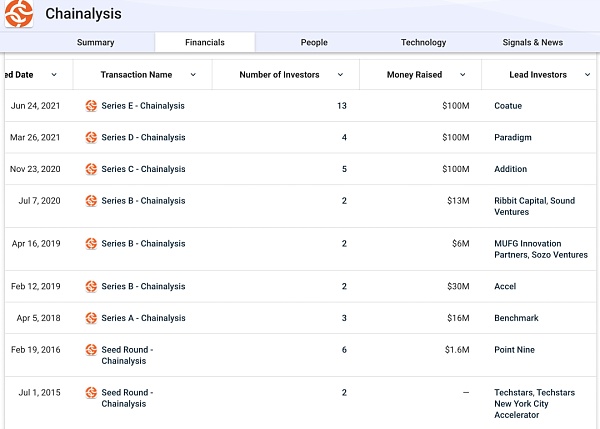
Task: Click the Jun 24, 2021 date cell
Action: point(35,106)
